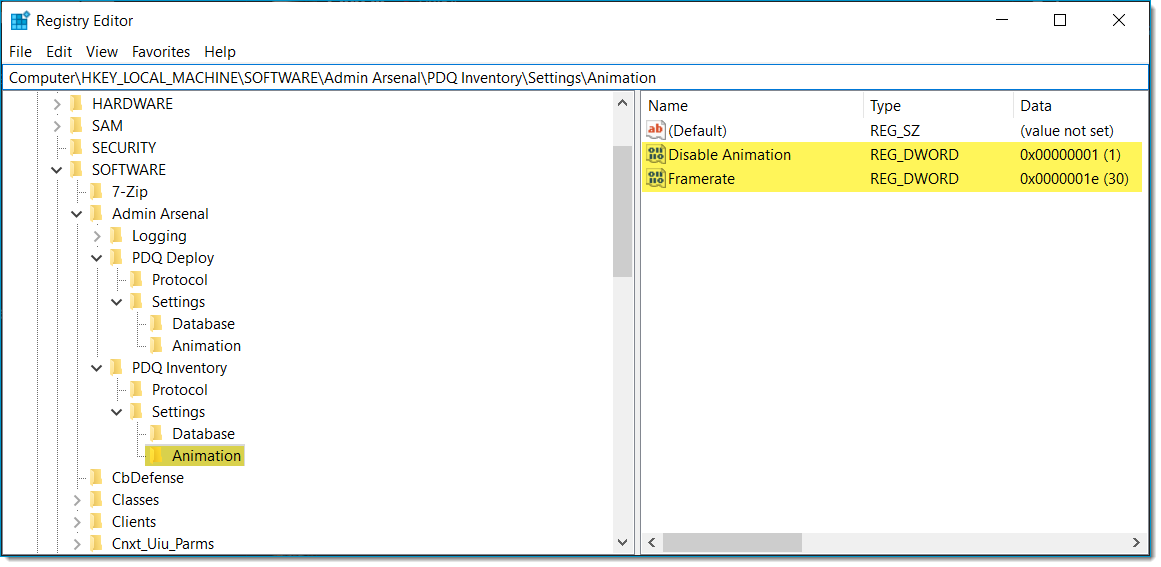
Task: Select Protocol key under PDQ Deploy
Action: 180,280
